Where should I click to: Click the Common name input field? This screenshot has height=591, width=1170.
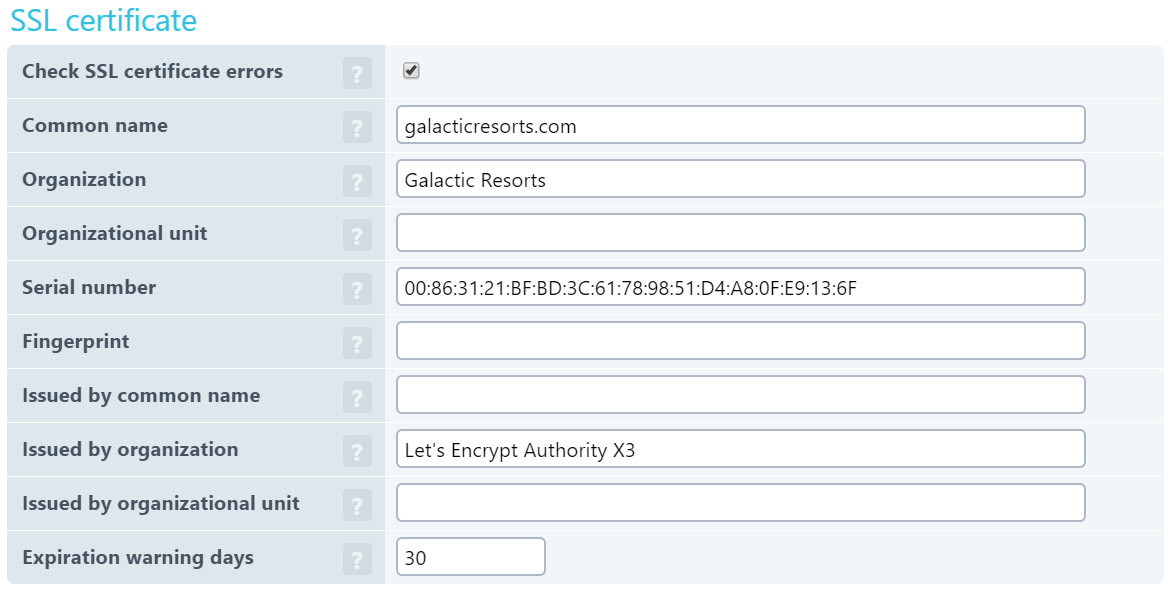[740, 125]
